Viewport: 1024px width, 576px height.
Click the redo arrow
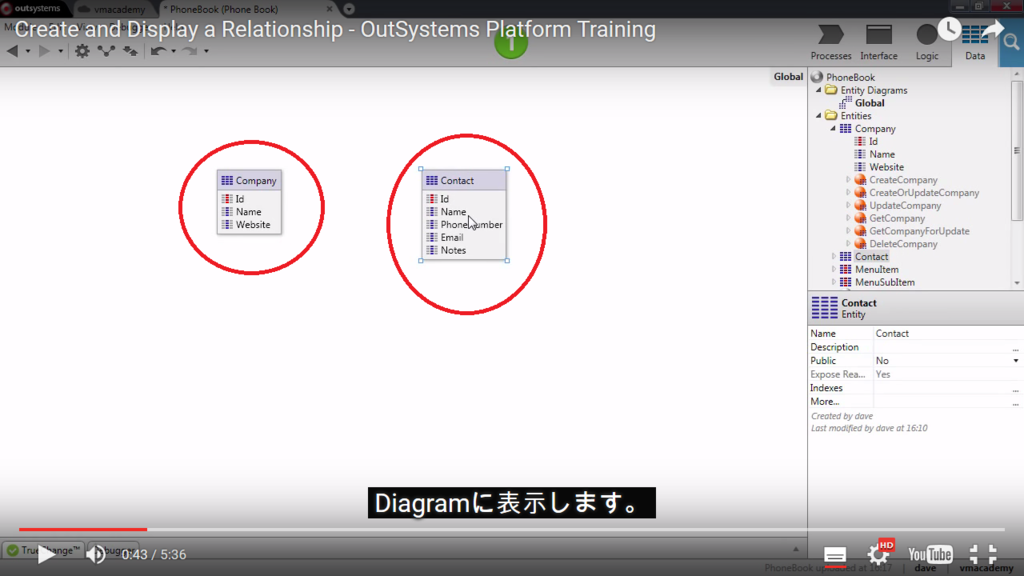(189, 51)
